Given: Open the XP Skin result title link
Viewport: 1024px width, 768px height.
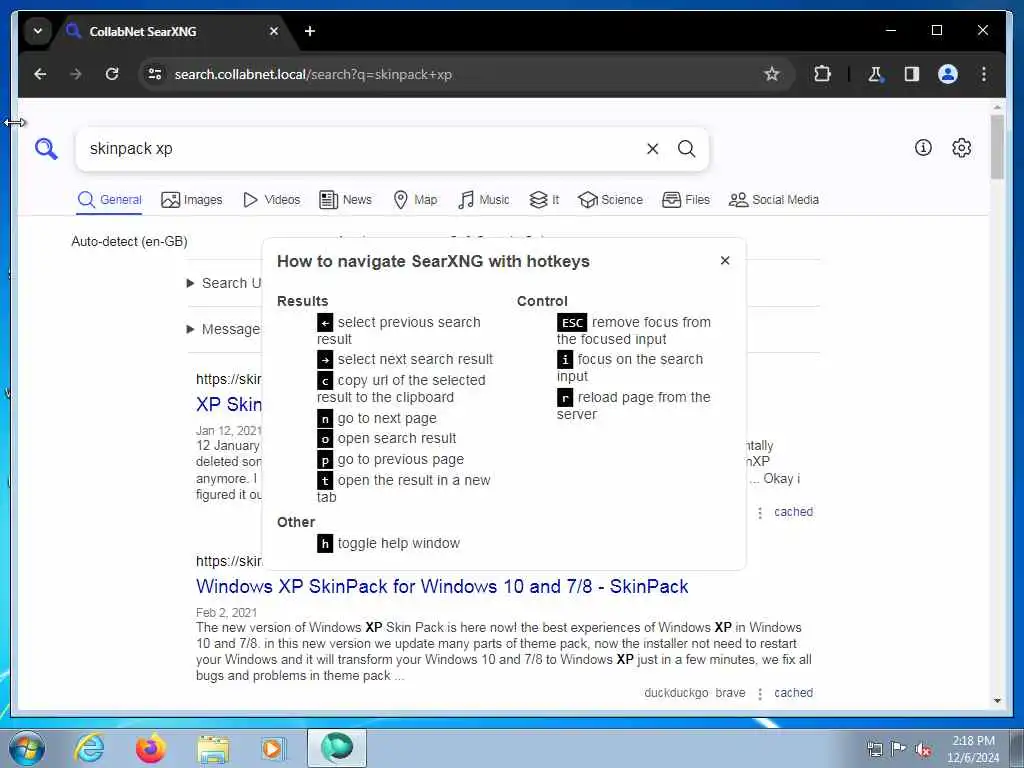Looking at the screenshot, I should (x=229, y=404).
